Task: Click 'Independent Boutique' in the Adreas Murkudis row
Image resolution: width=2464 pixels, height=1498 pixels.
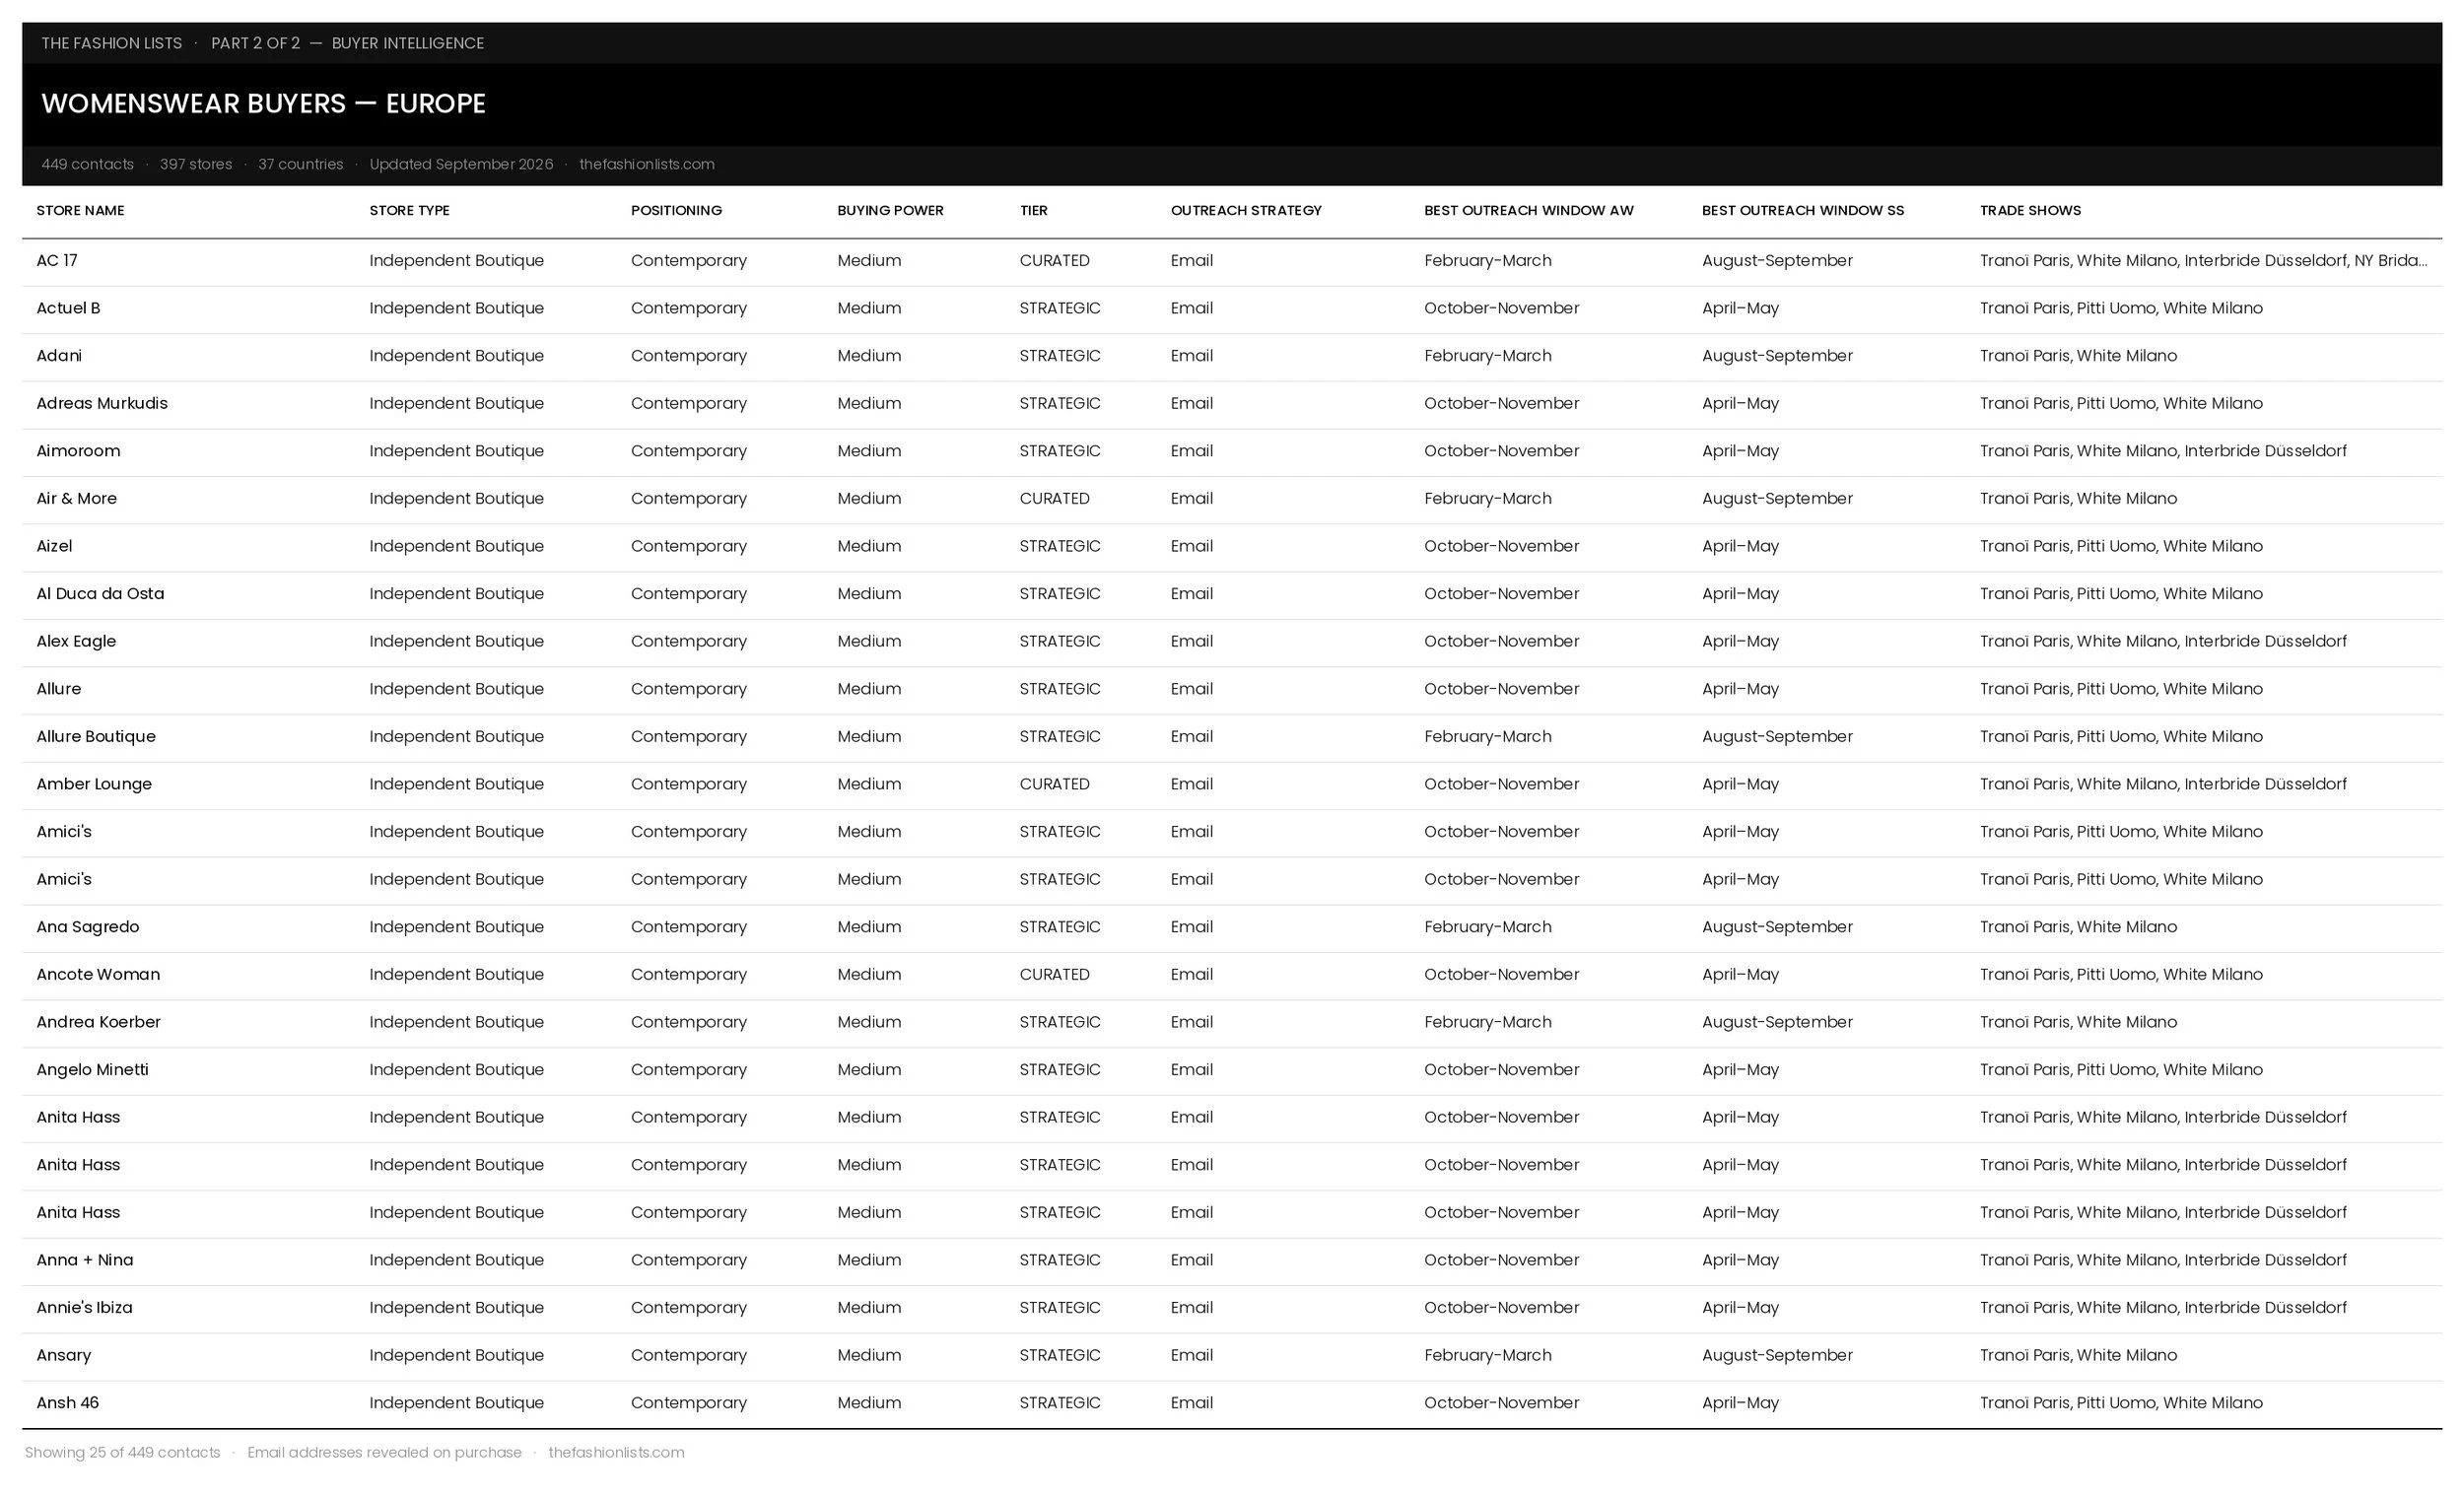Action: point(456,403)
